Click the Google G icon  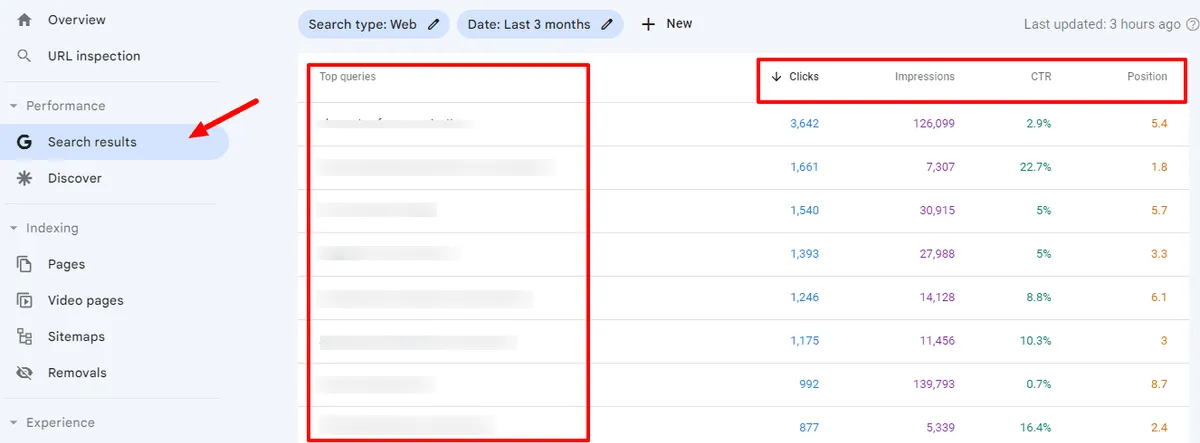[x=25, y=142]
